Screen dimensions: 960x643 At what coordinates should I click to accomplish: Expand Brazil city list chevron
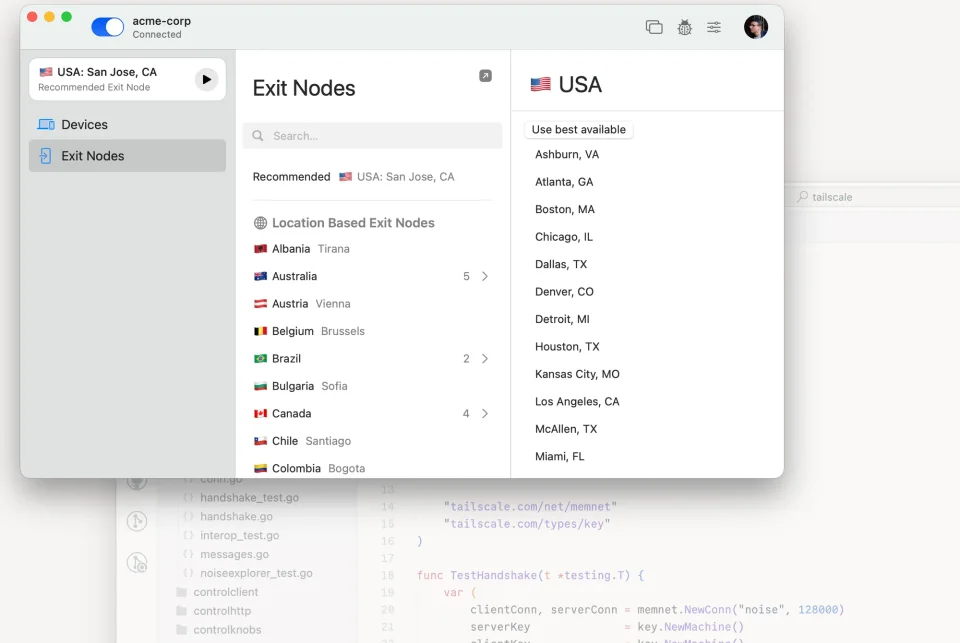pyautogui.click(x=485, y=358)
